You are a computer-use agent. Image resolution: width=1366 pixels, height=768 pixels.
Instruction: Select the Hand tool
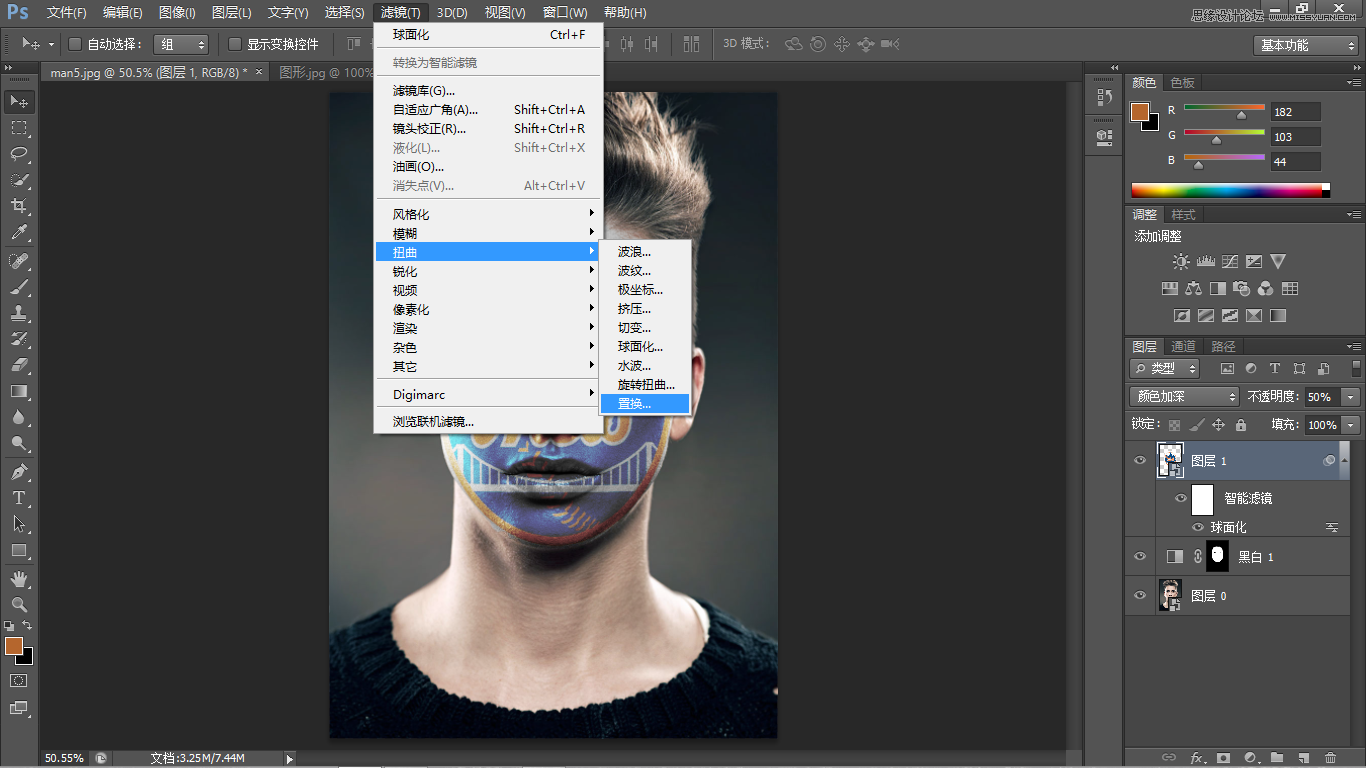coord(19,579)
